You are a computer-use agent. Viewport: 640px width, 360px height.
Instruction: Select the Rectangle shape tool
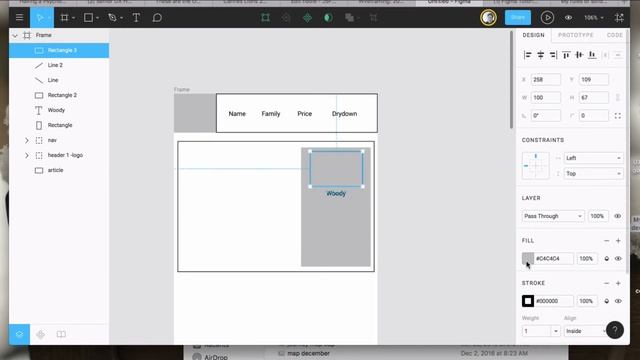(88, 18)
